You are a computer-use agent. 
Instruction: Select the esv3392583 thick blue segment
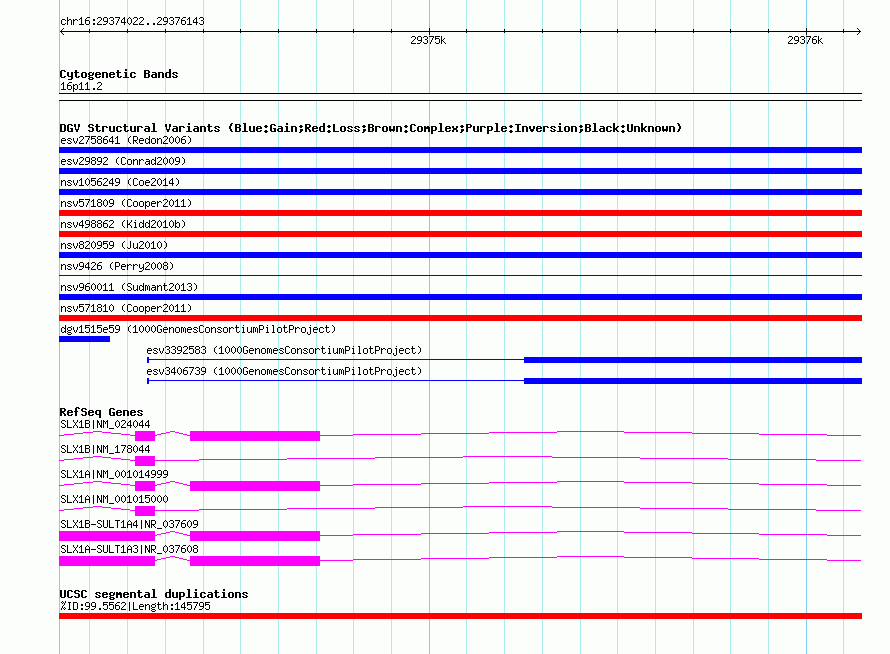click(x=693, y=360)
